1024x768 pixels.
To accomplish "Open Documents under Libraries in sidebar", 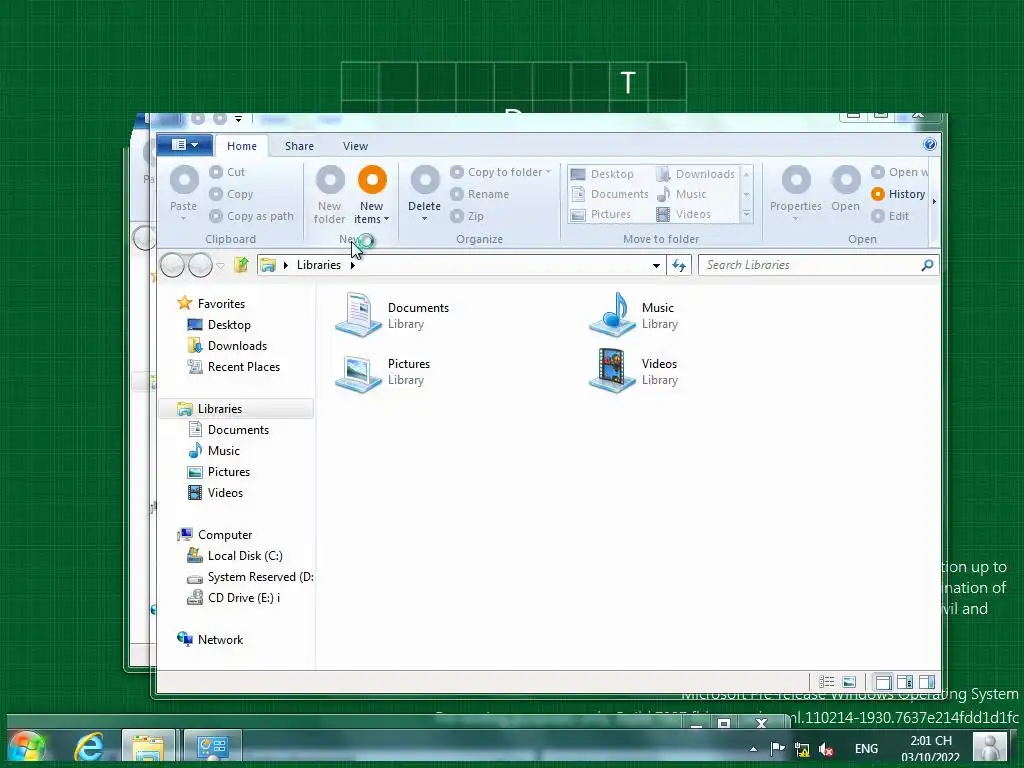I will (x=229, y=430).
